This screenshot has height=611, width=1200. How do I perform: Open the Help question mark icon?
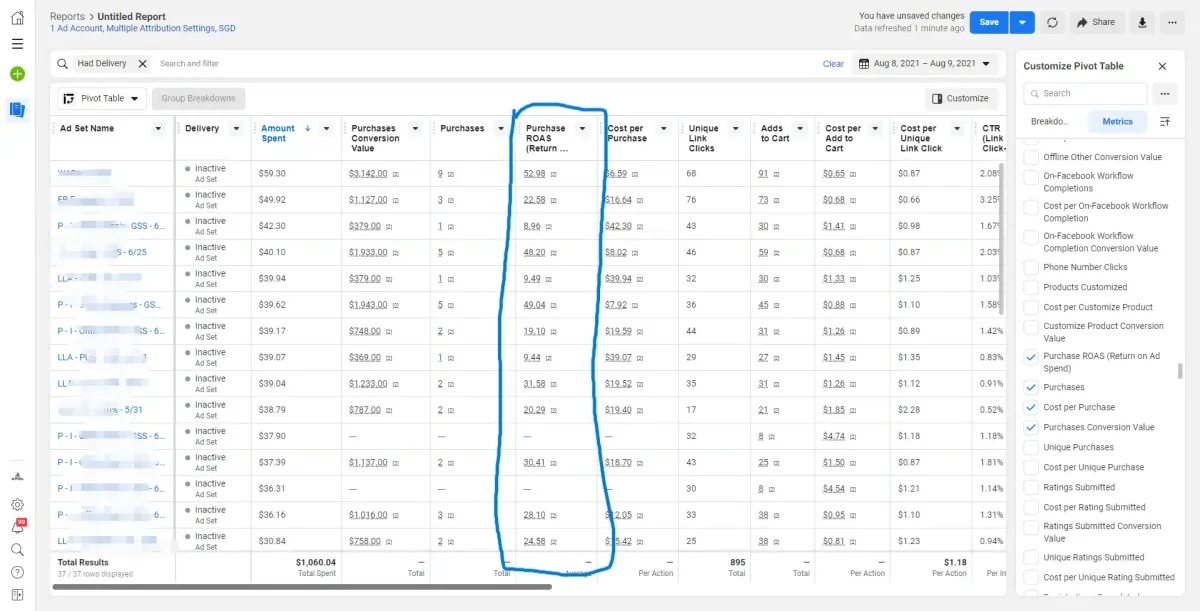point(17,573)
